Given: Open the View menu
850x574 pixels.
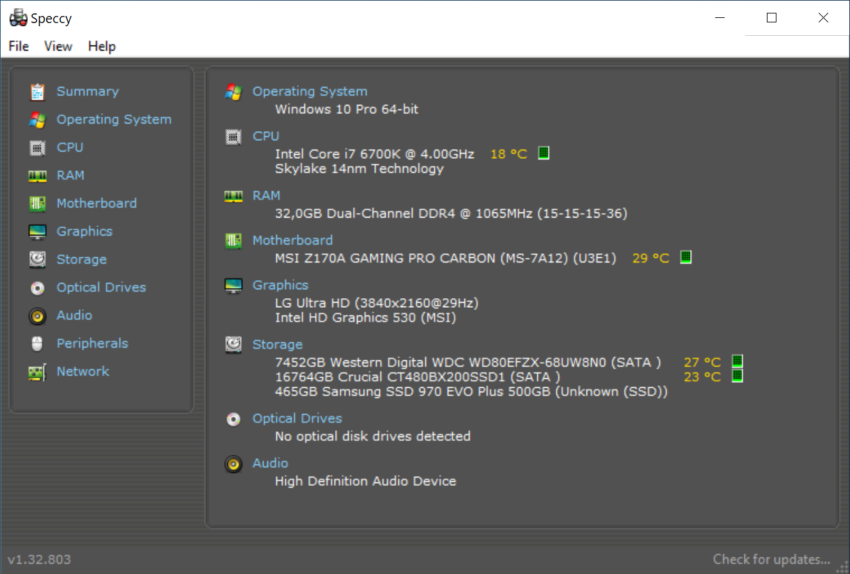Looking at the screenshot, I should pyautogui.click(x=58, y=46).
